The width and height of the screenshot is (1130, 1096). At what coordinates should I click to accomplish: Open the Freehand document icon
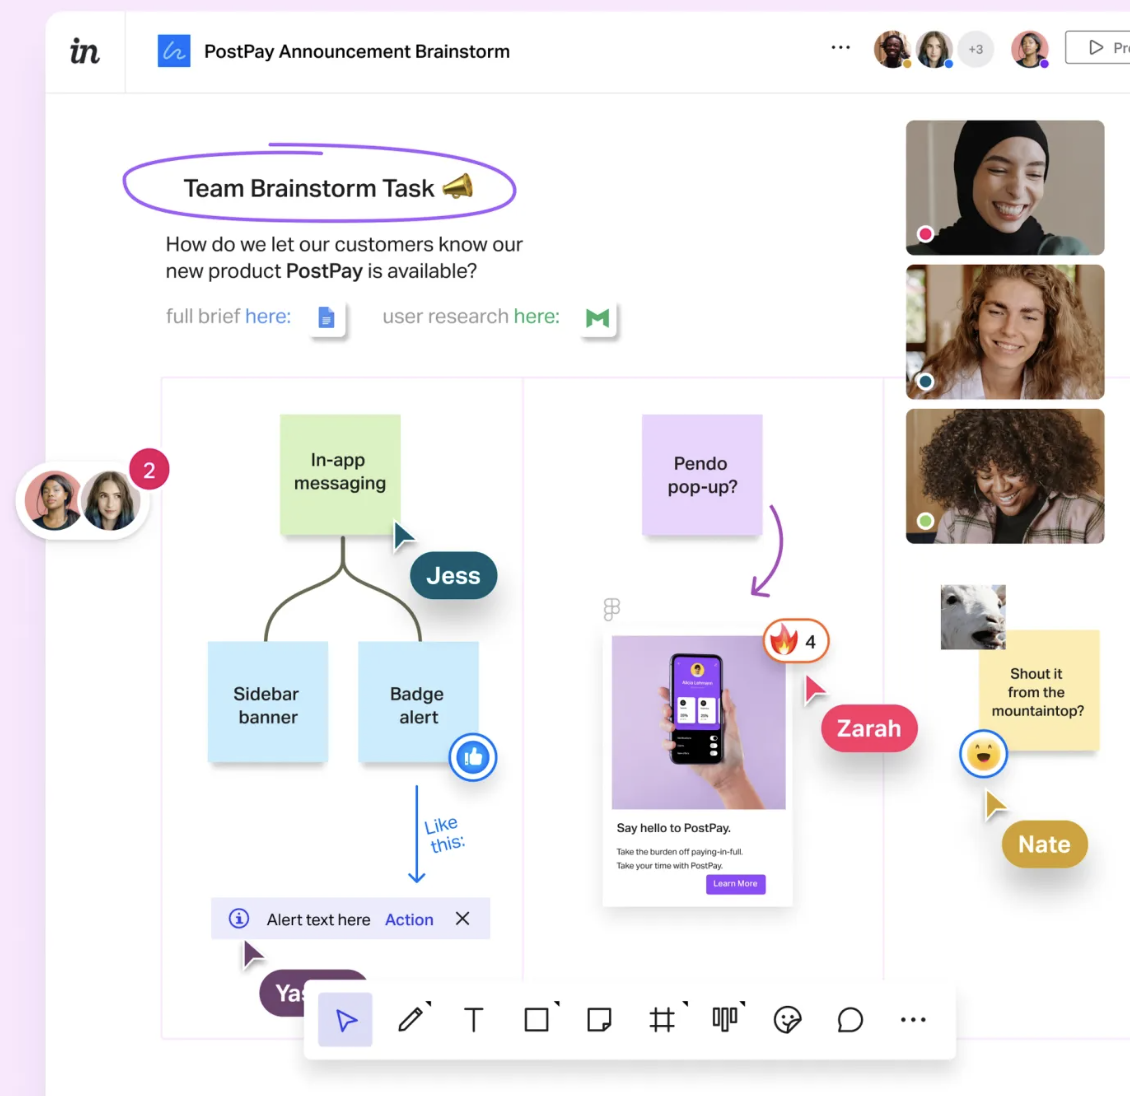pos(174,51)
